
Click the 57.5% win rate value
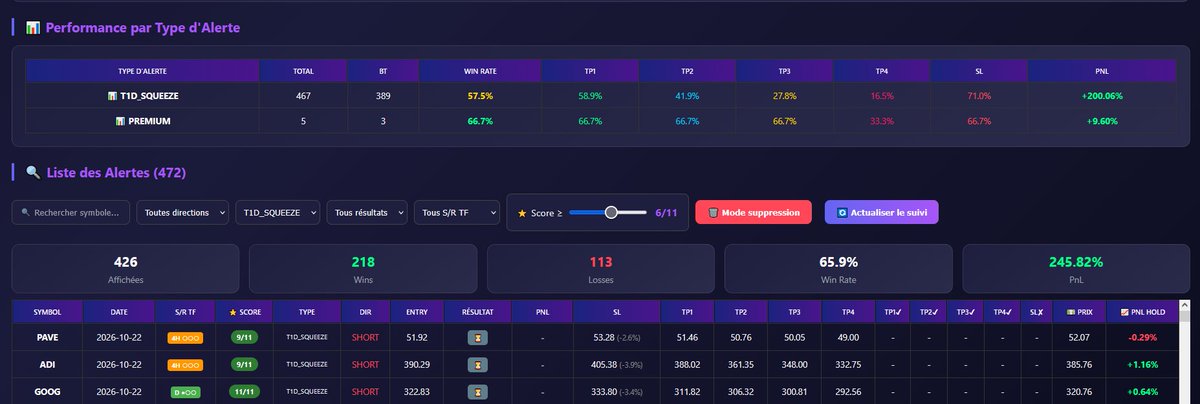(480, 96)
